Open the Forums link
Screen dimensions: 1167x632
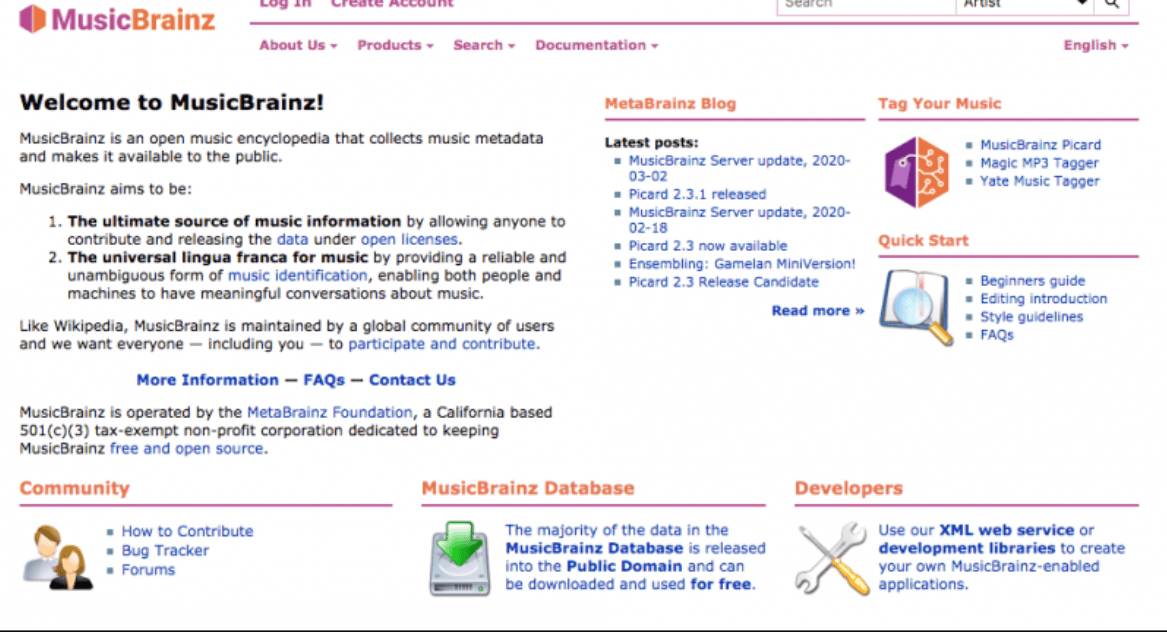tap(148, 570)
